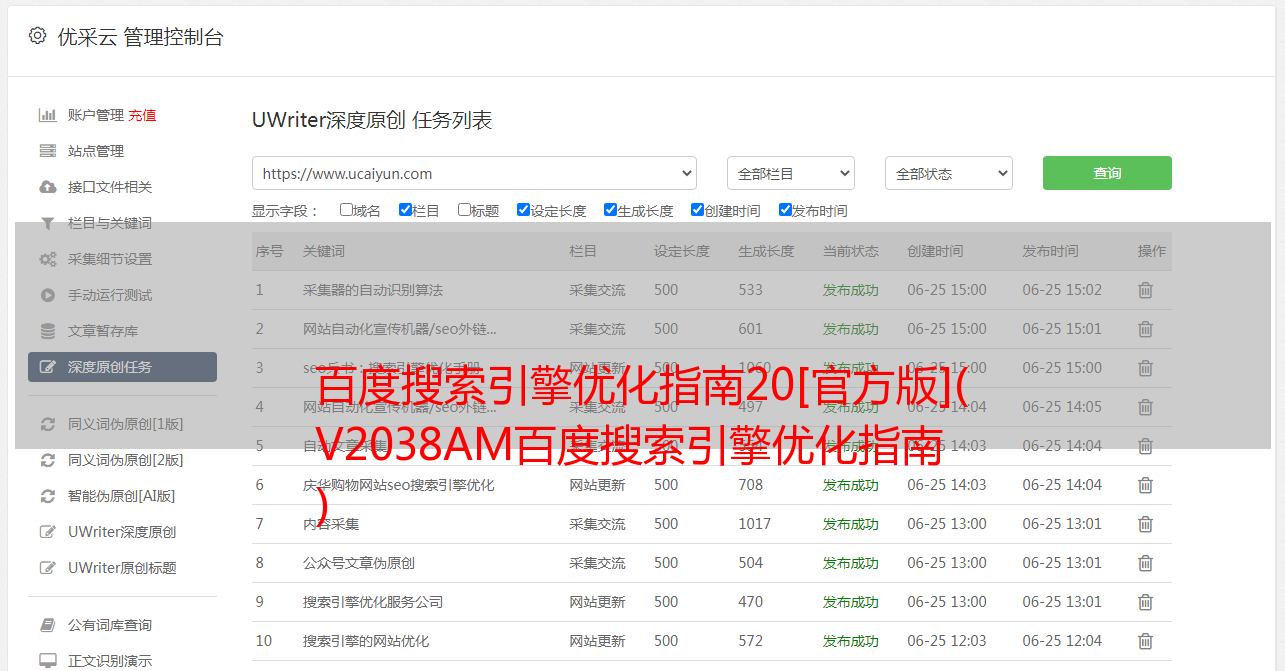
Task: Delete row 4 task via trash icon
Action: coord(1145,407)
